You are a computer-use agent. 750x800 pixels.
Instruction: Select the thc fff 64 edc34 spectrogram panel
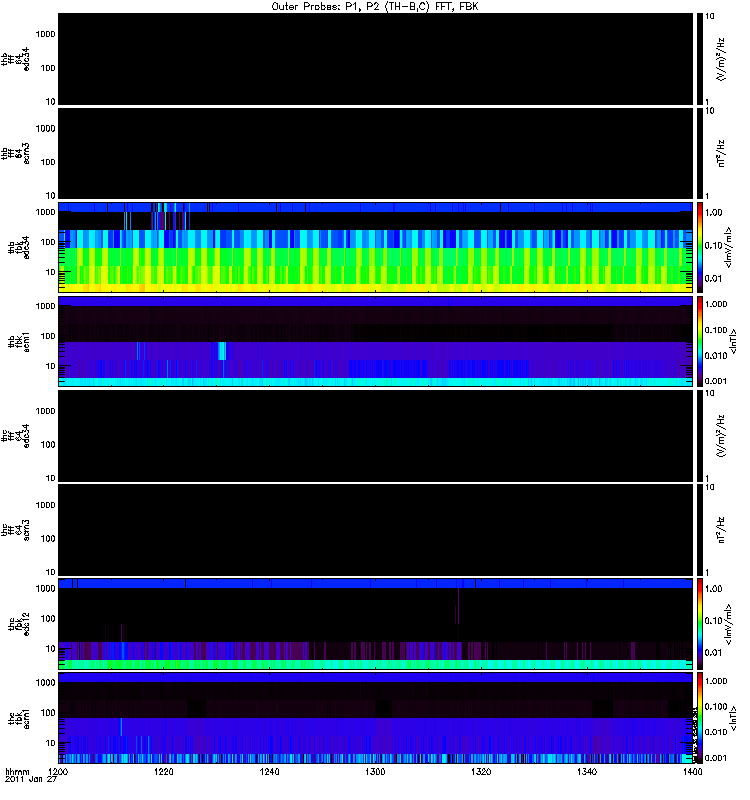[x=375, y=435]
